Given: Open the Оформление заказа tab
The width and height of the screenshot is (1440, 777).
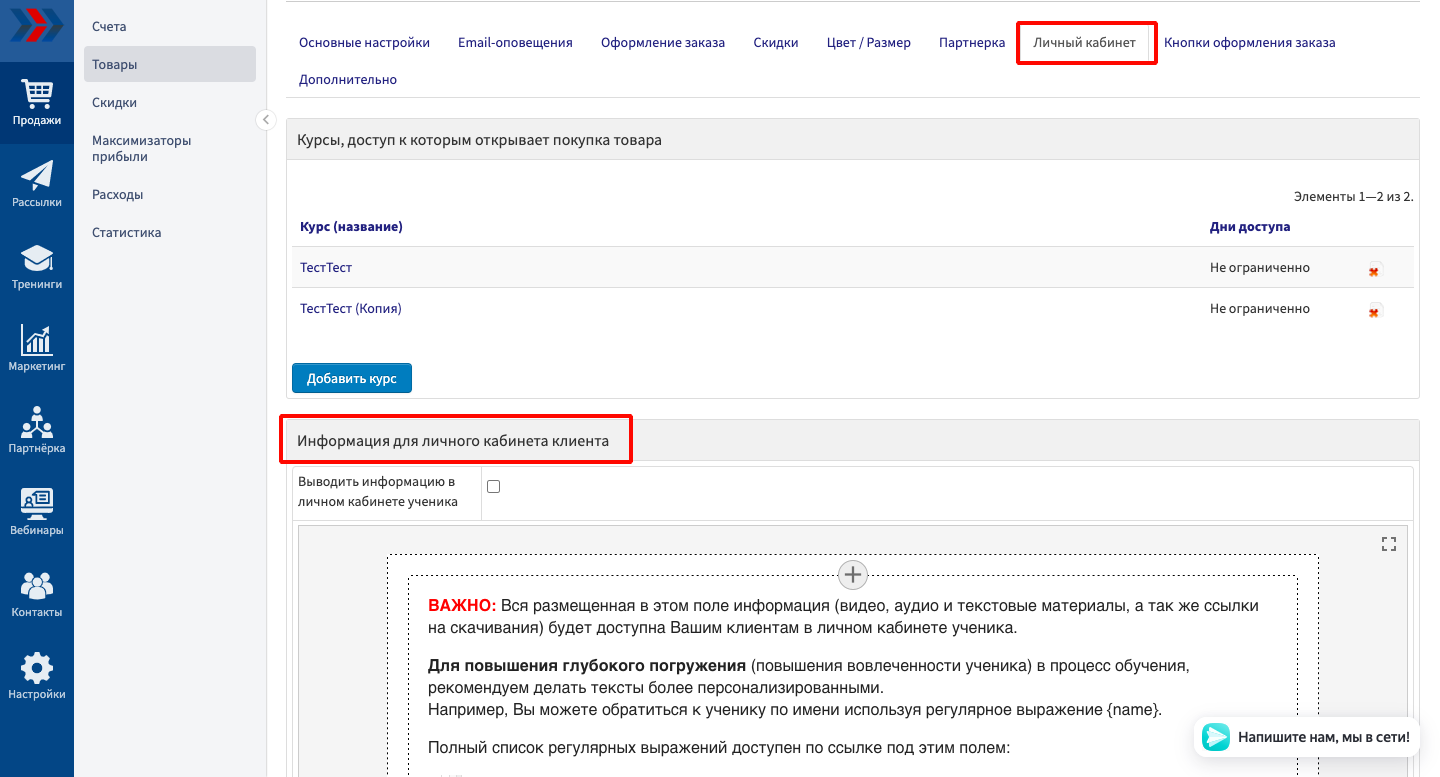Looking at the screenshot, I should [662, 43].
